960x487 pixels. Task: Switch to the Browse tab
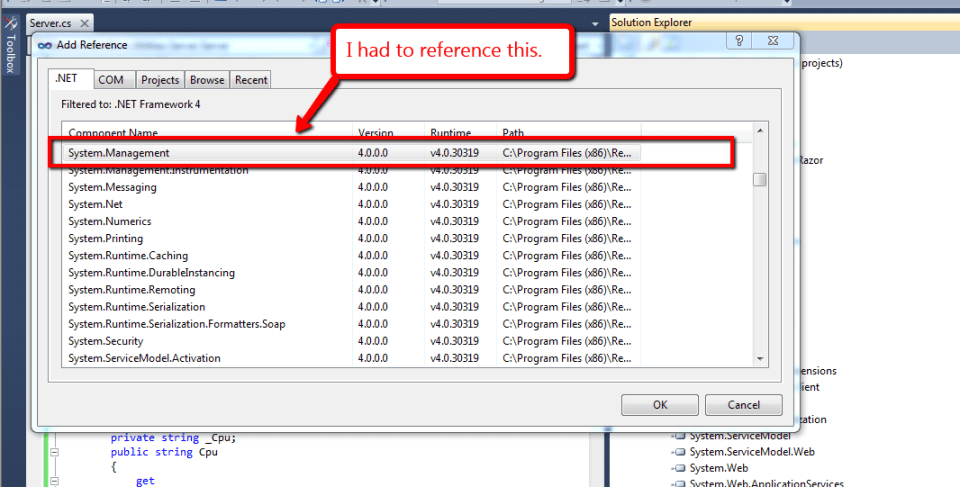point(207,80)
